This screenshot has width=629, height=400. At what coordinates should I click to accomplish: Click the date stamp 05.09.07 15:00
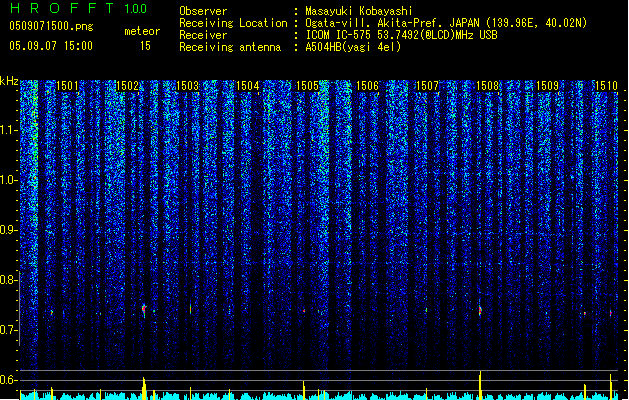pos(51,45)
